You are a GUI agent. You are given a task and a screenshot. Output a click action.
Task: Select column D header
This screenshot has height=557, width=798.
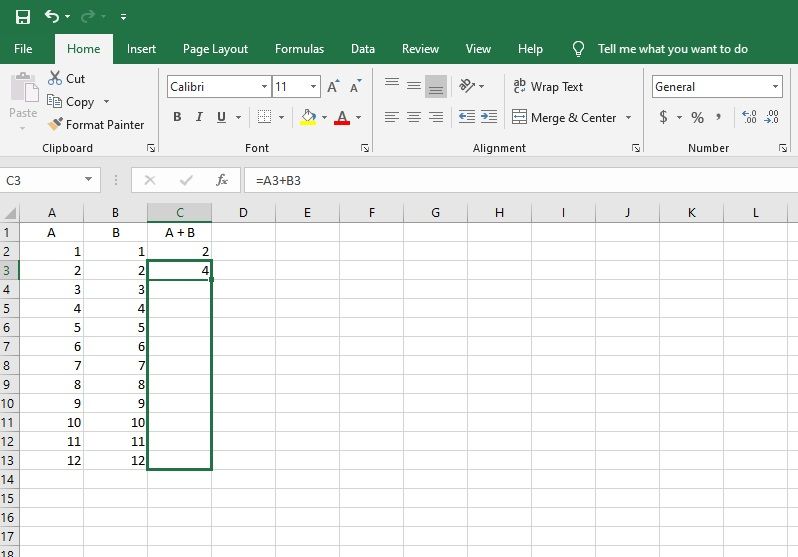pos(243,213)
